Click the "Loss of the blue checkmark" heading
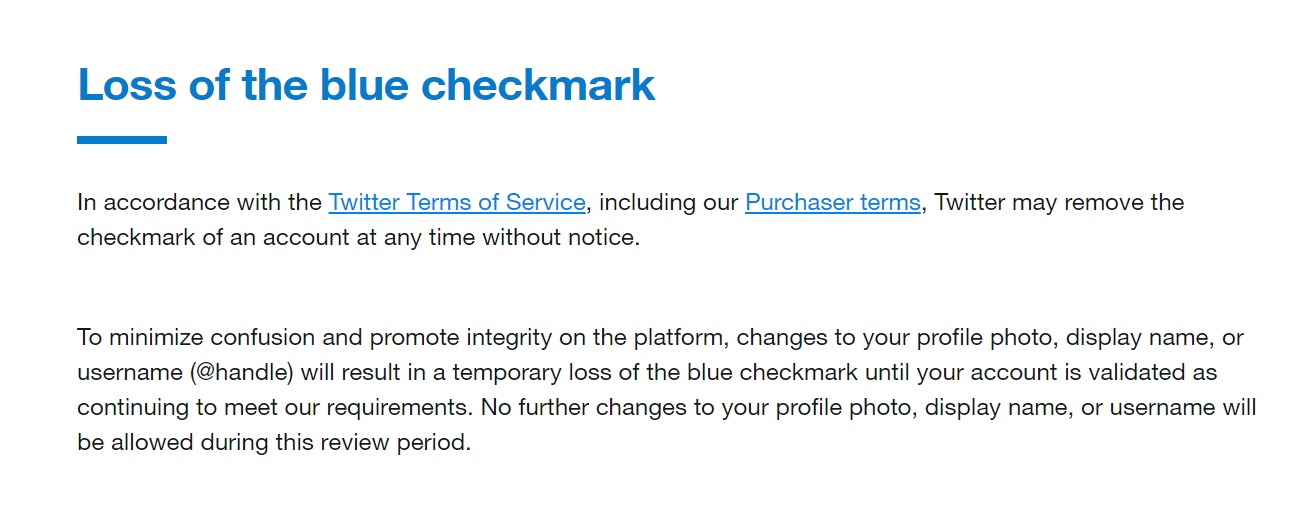This screenshot has width=1305, height=524. [366, 85]
